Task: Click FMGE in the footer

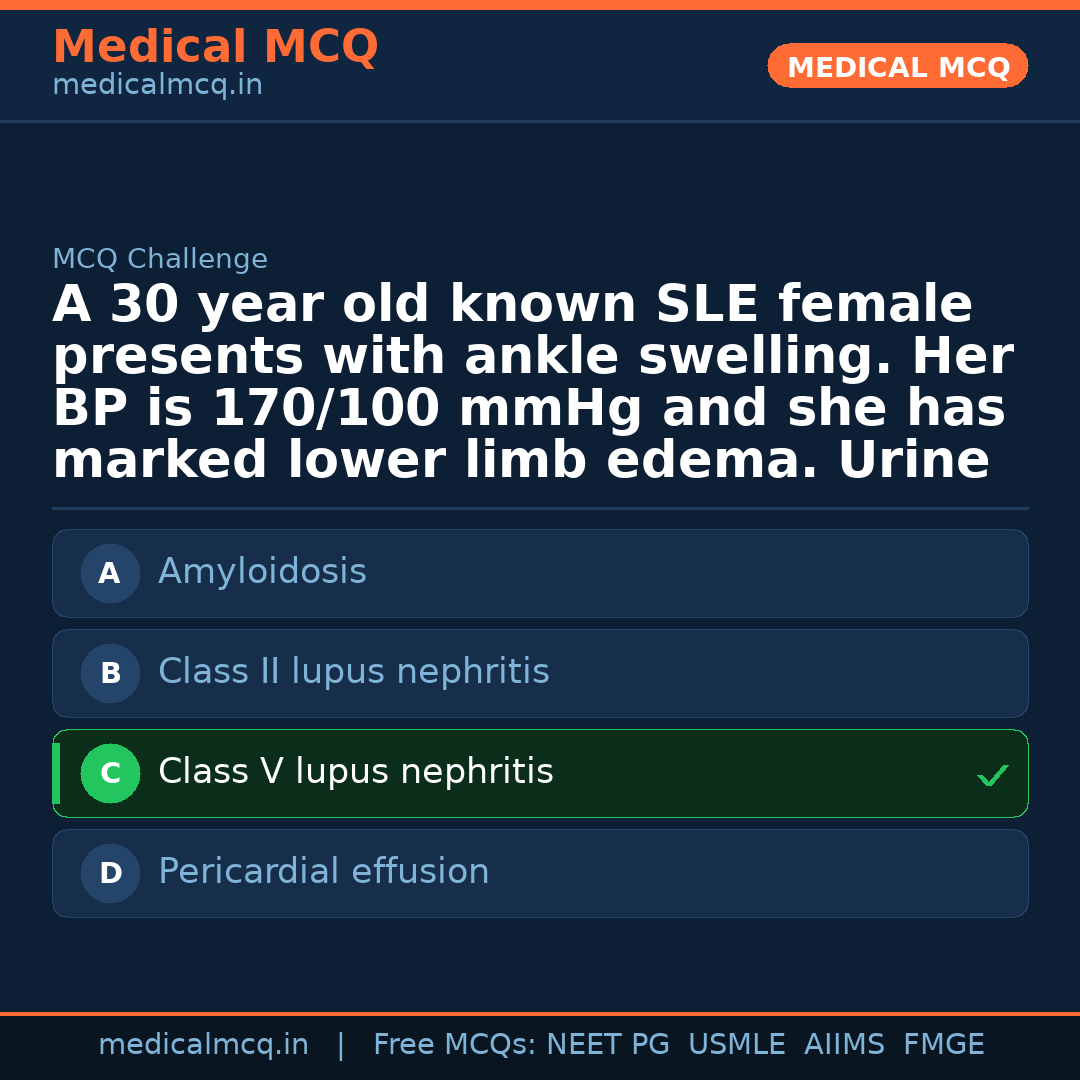Action: pyautogui.click(x=943, y=1045)
